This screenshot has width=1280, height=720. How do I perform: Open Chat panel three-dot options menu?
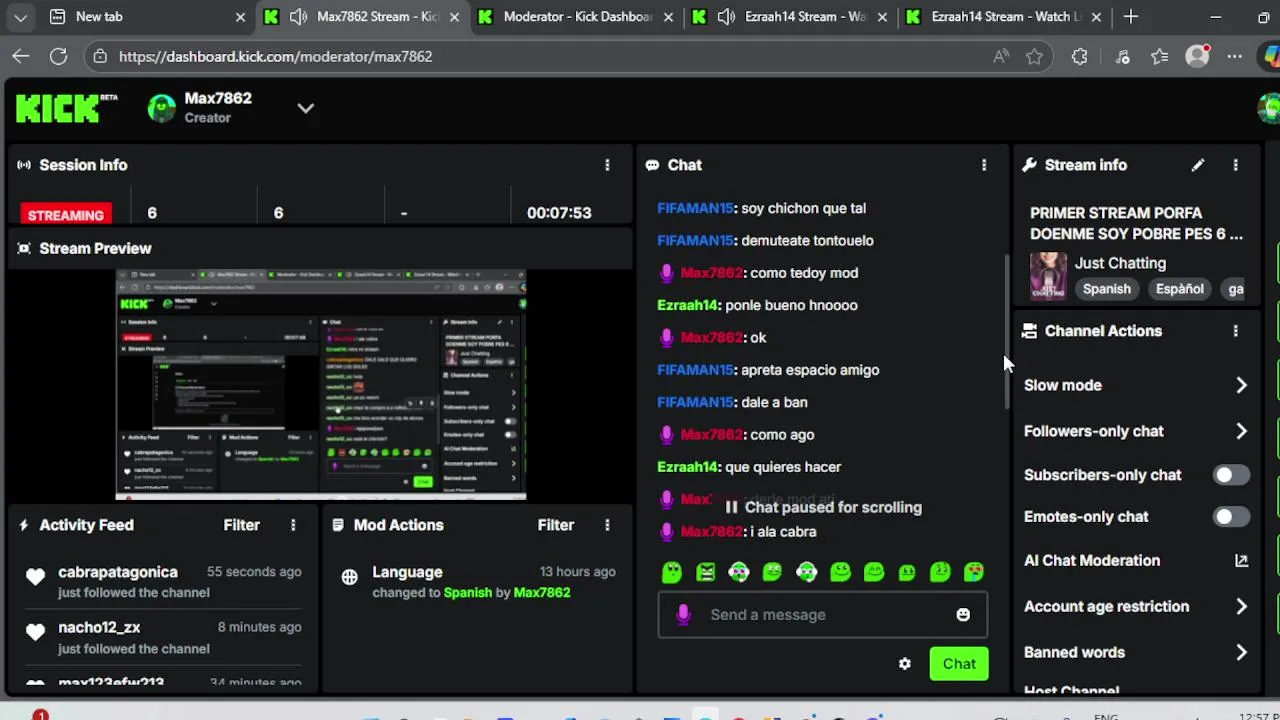coord(984,165)
